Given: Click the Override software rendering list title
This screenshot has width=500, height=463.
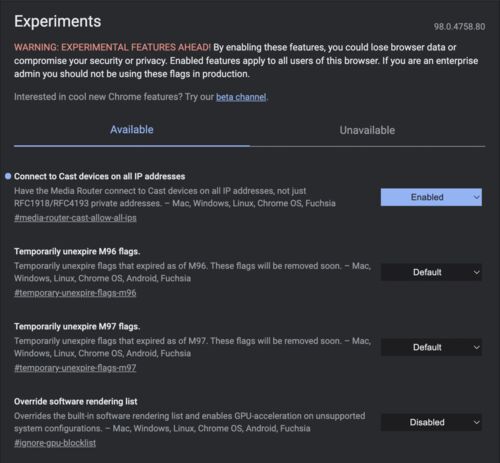Looking at the screenshot, I should click(x=76, y=401).
